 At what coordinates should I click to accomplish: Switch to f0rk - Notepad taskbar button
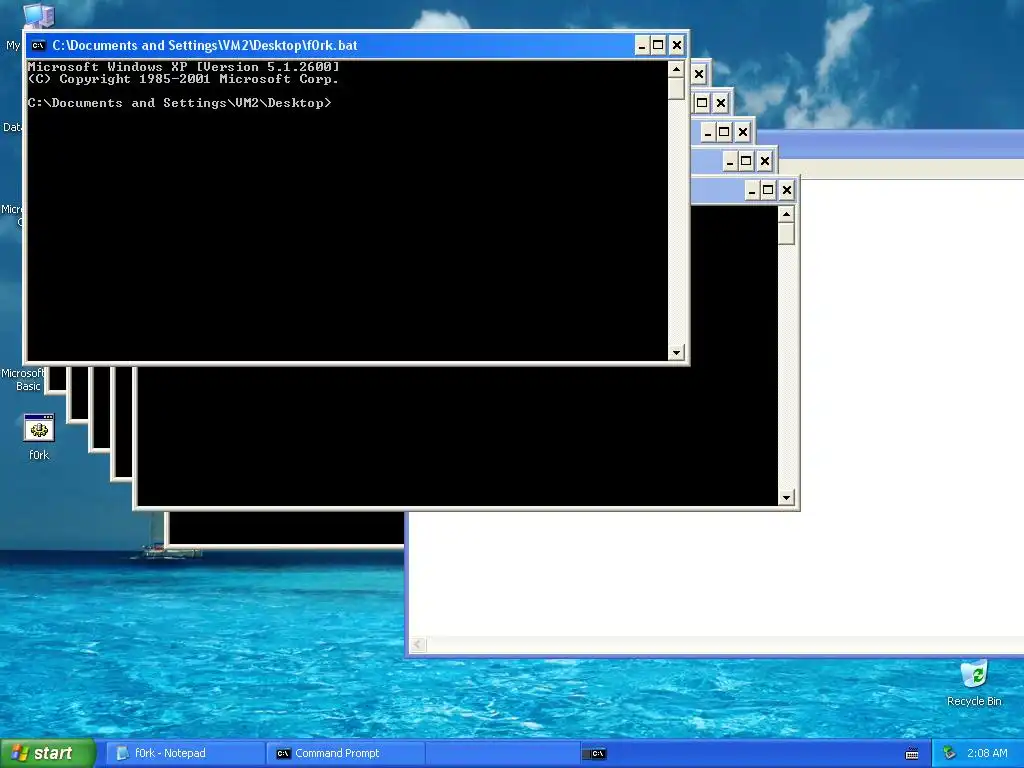(185, 753)
